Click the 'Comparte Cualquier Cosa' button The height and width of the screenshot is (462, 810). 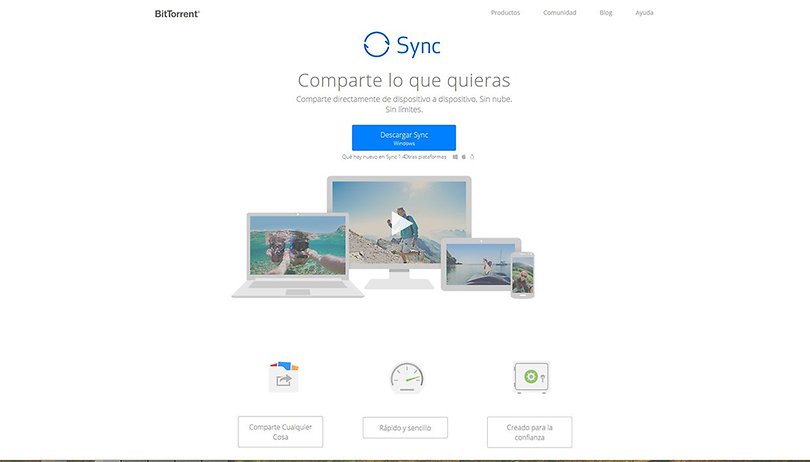281,432
